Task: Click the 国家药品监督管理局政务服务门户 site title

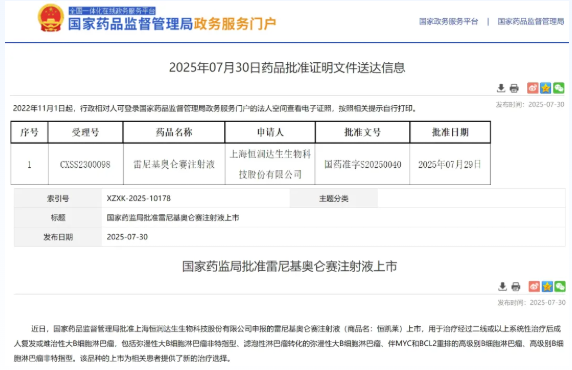Action: pos(172,24)
